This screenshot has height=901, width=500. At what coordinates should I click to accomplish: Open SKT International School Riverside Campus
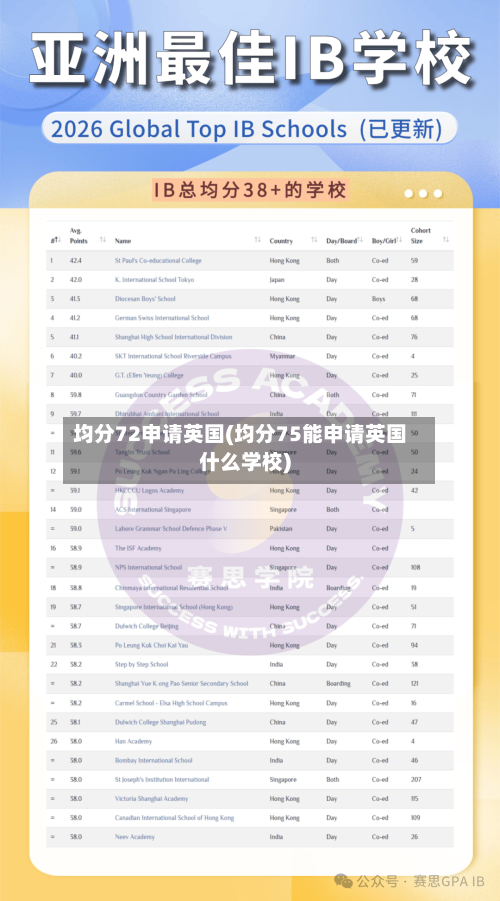coord(173,356)
